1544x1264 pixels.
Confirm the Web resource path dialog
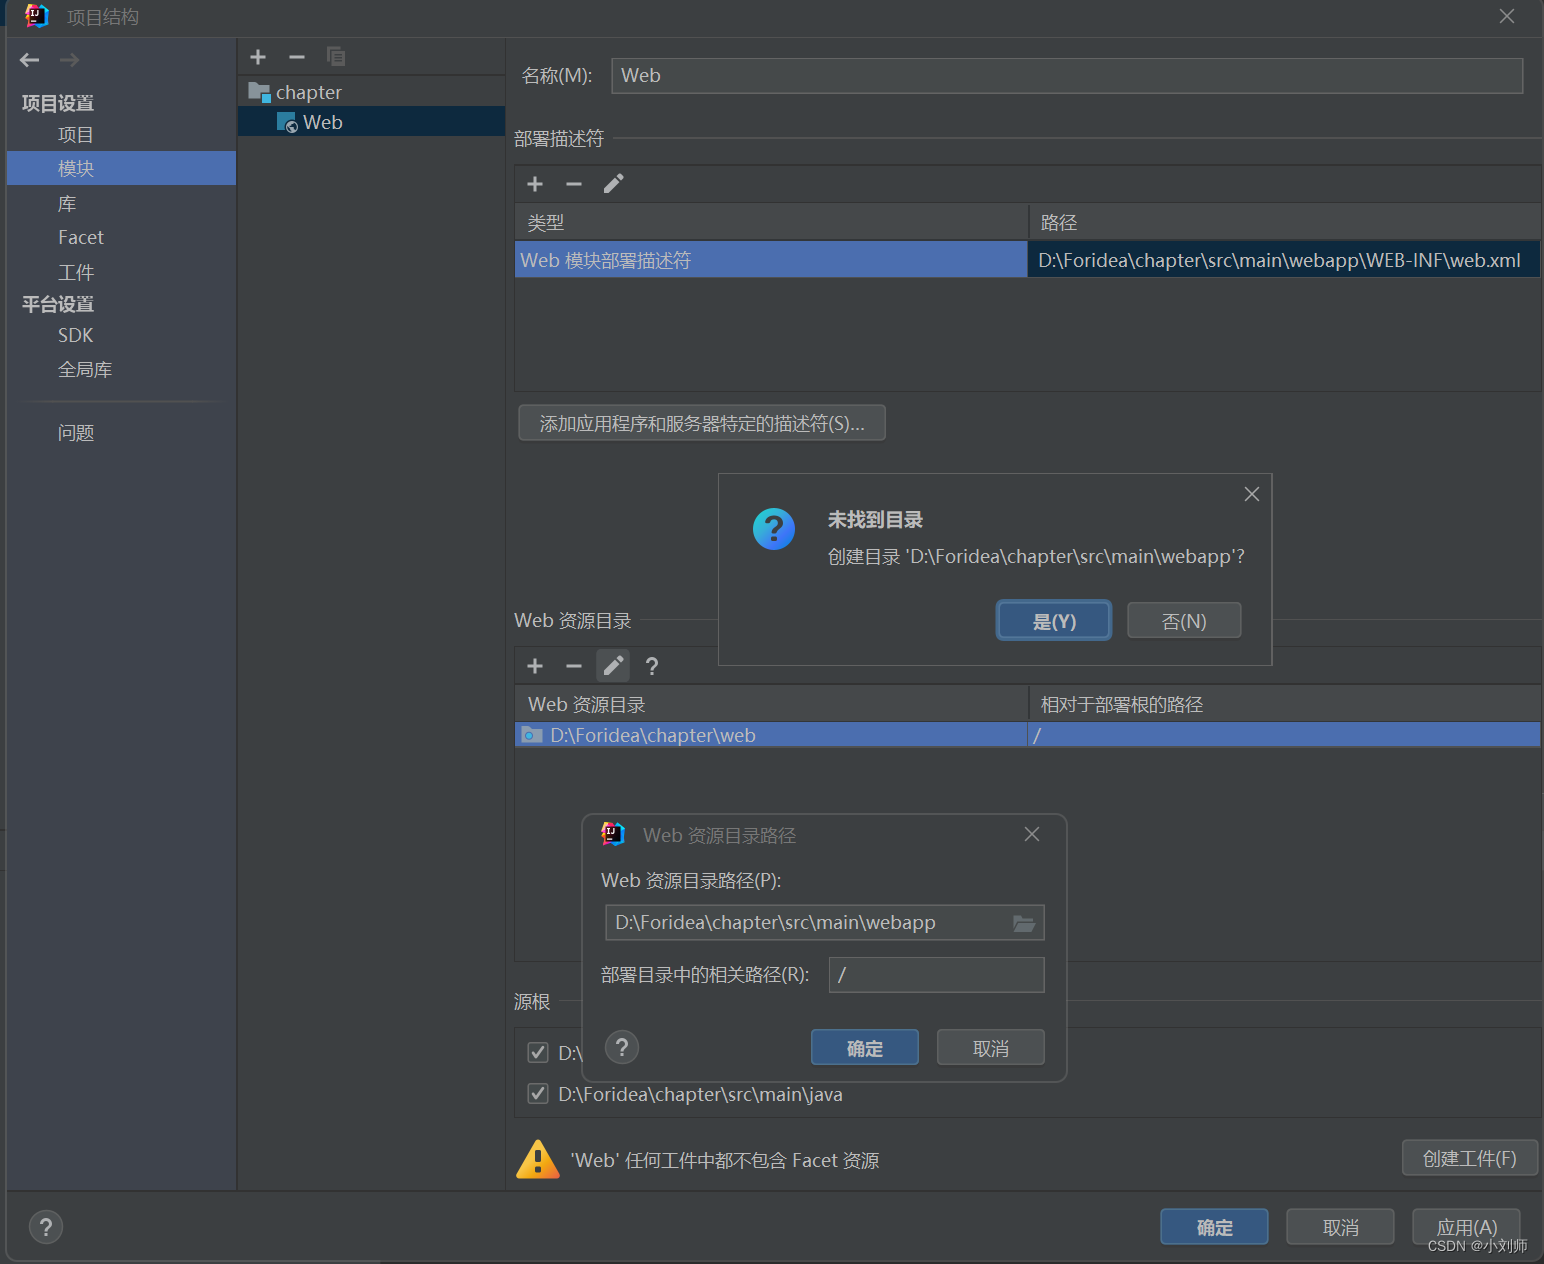tap(865, 1048)
